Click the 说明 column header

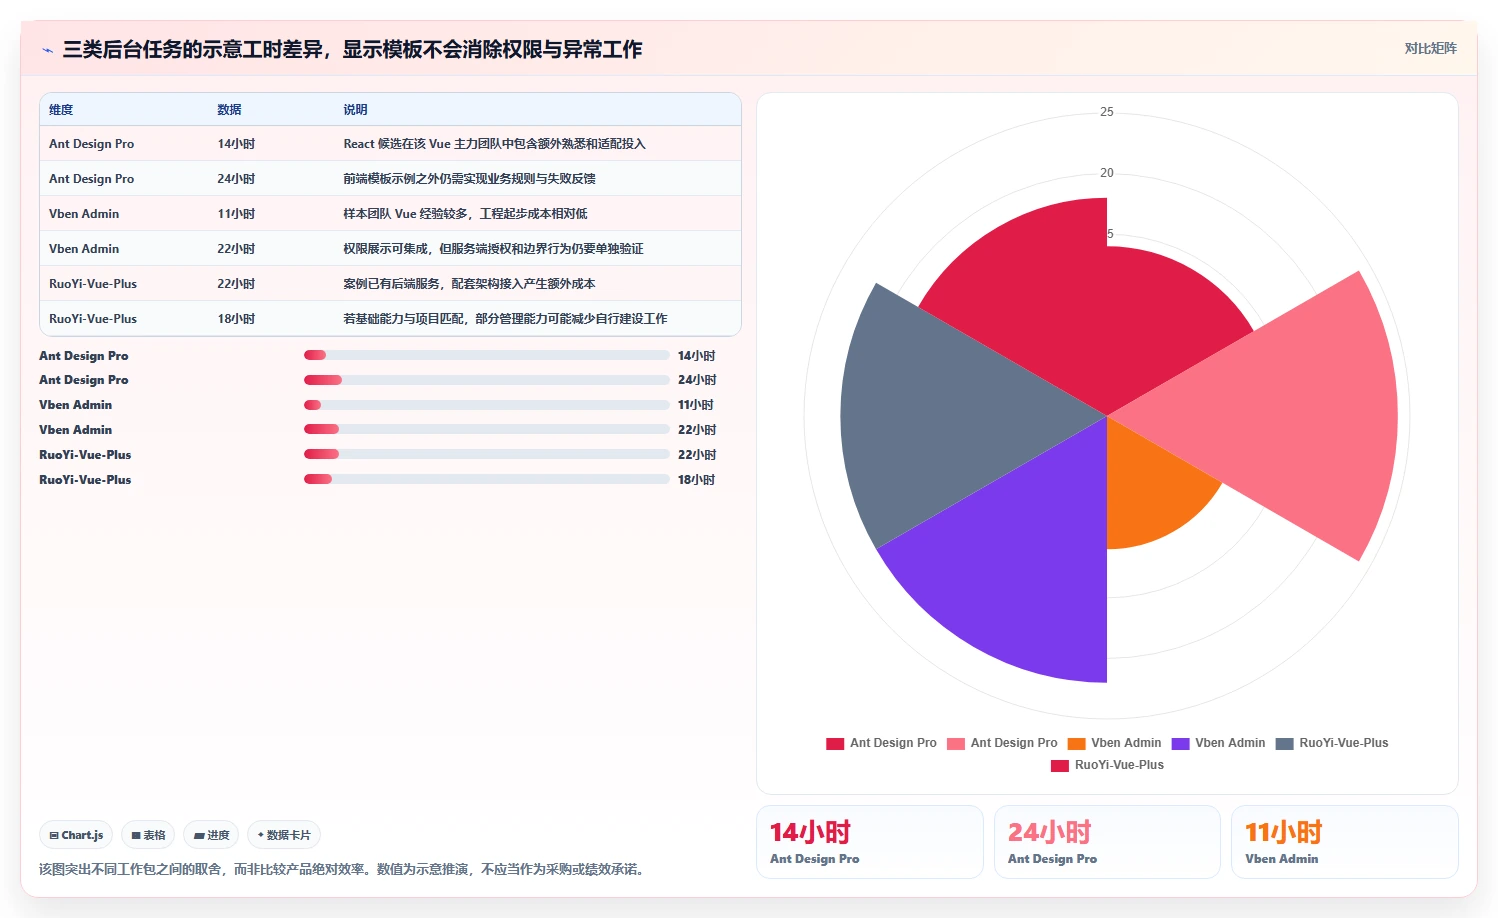coord(355,110)
